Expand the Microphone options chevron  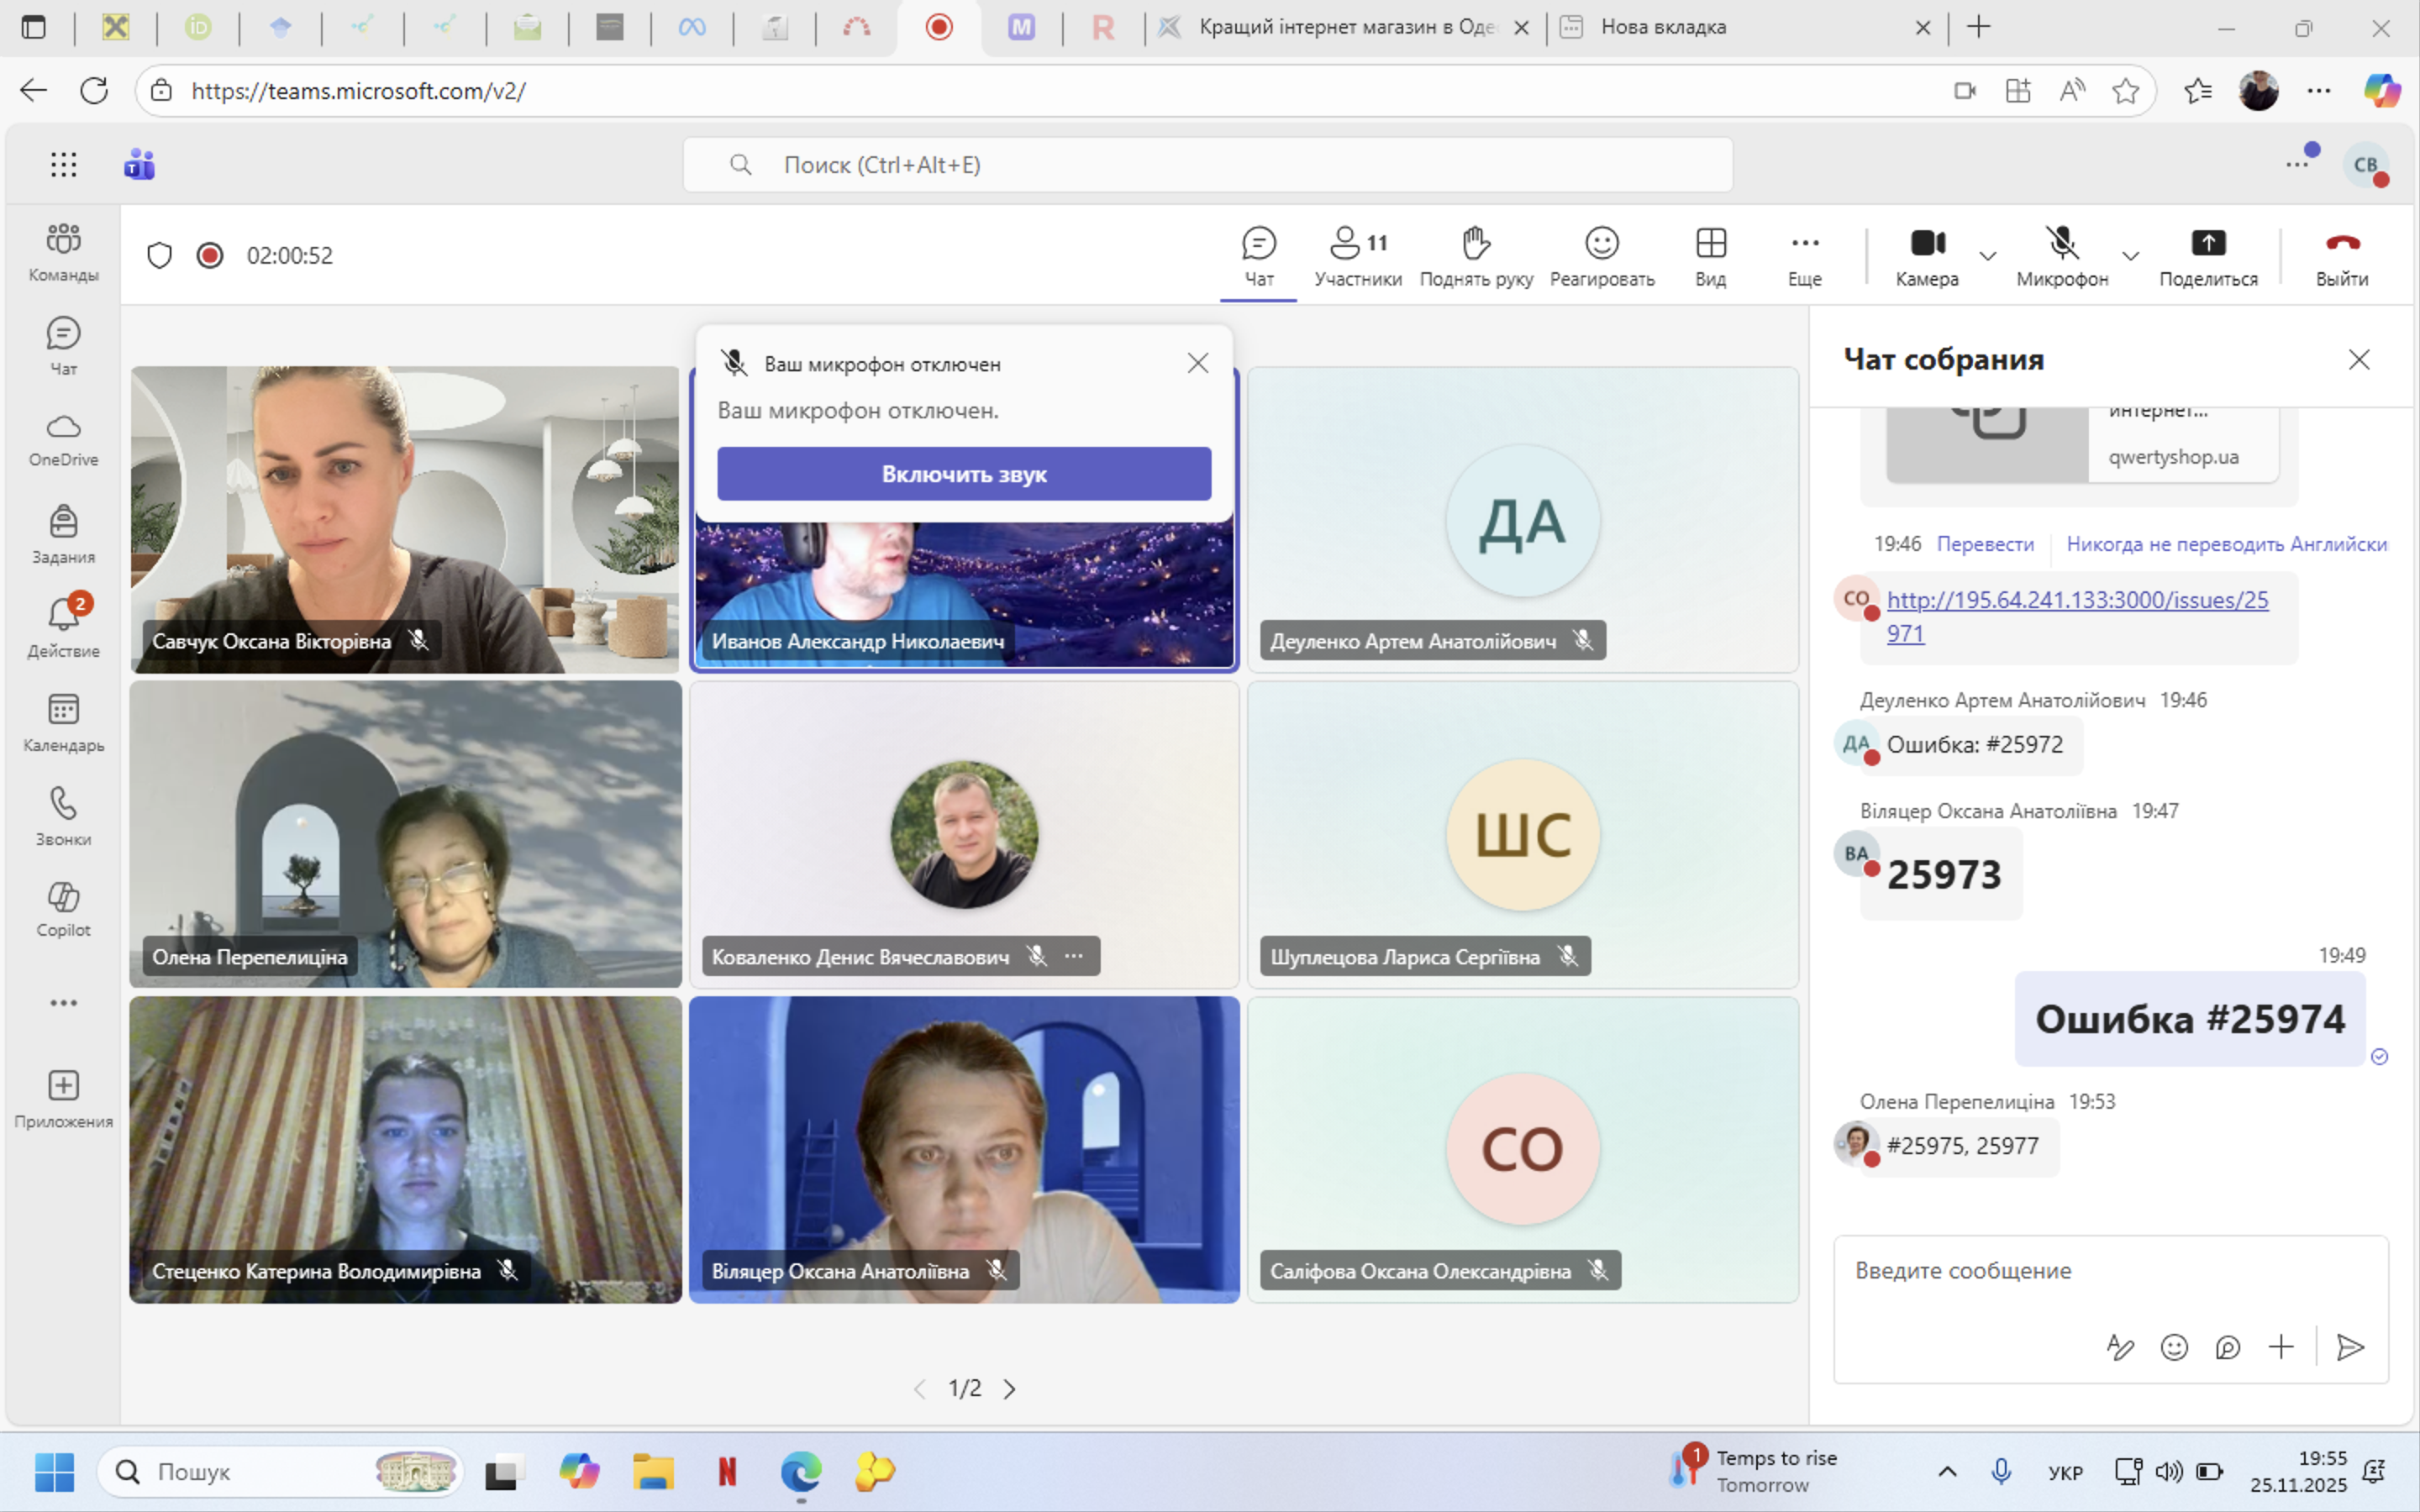[x=2131, y=256]
